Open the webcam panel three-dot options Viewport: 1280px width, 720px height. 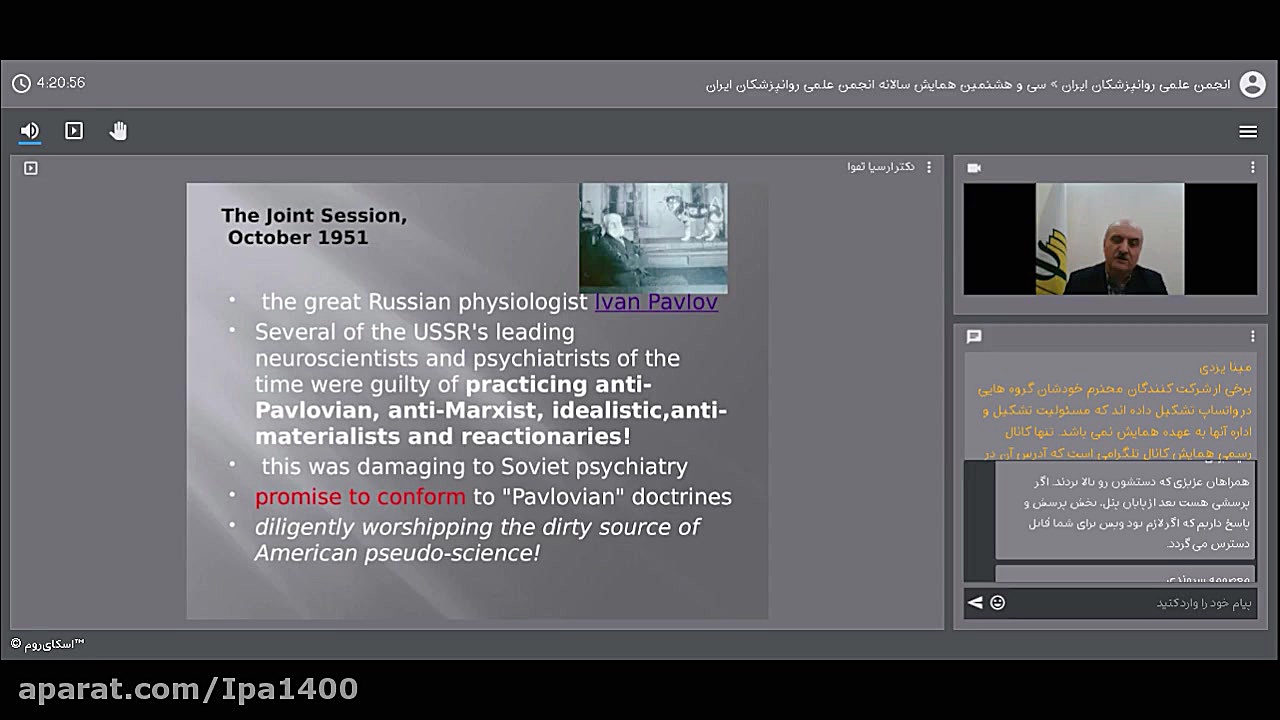click(1252, 168)
